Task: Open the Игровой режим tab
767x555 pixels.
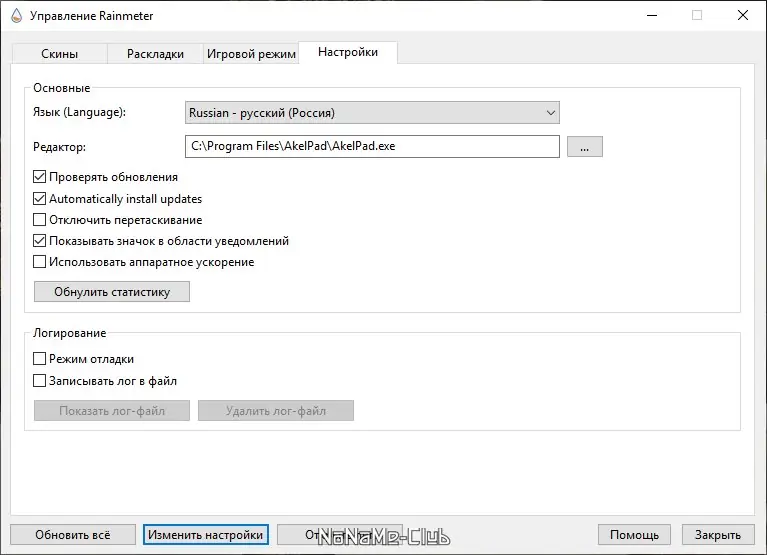Action: click(251, 54)
